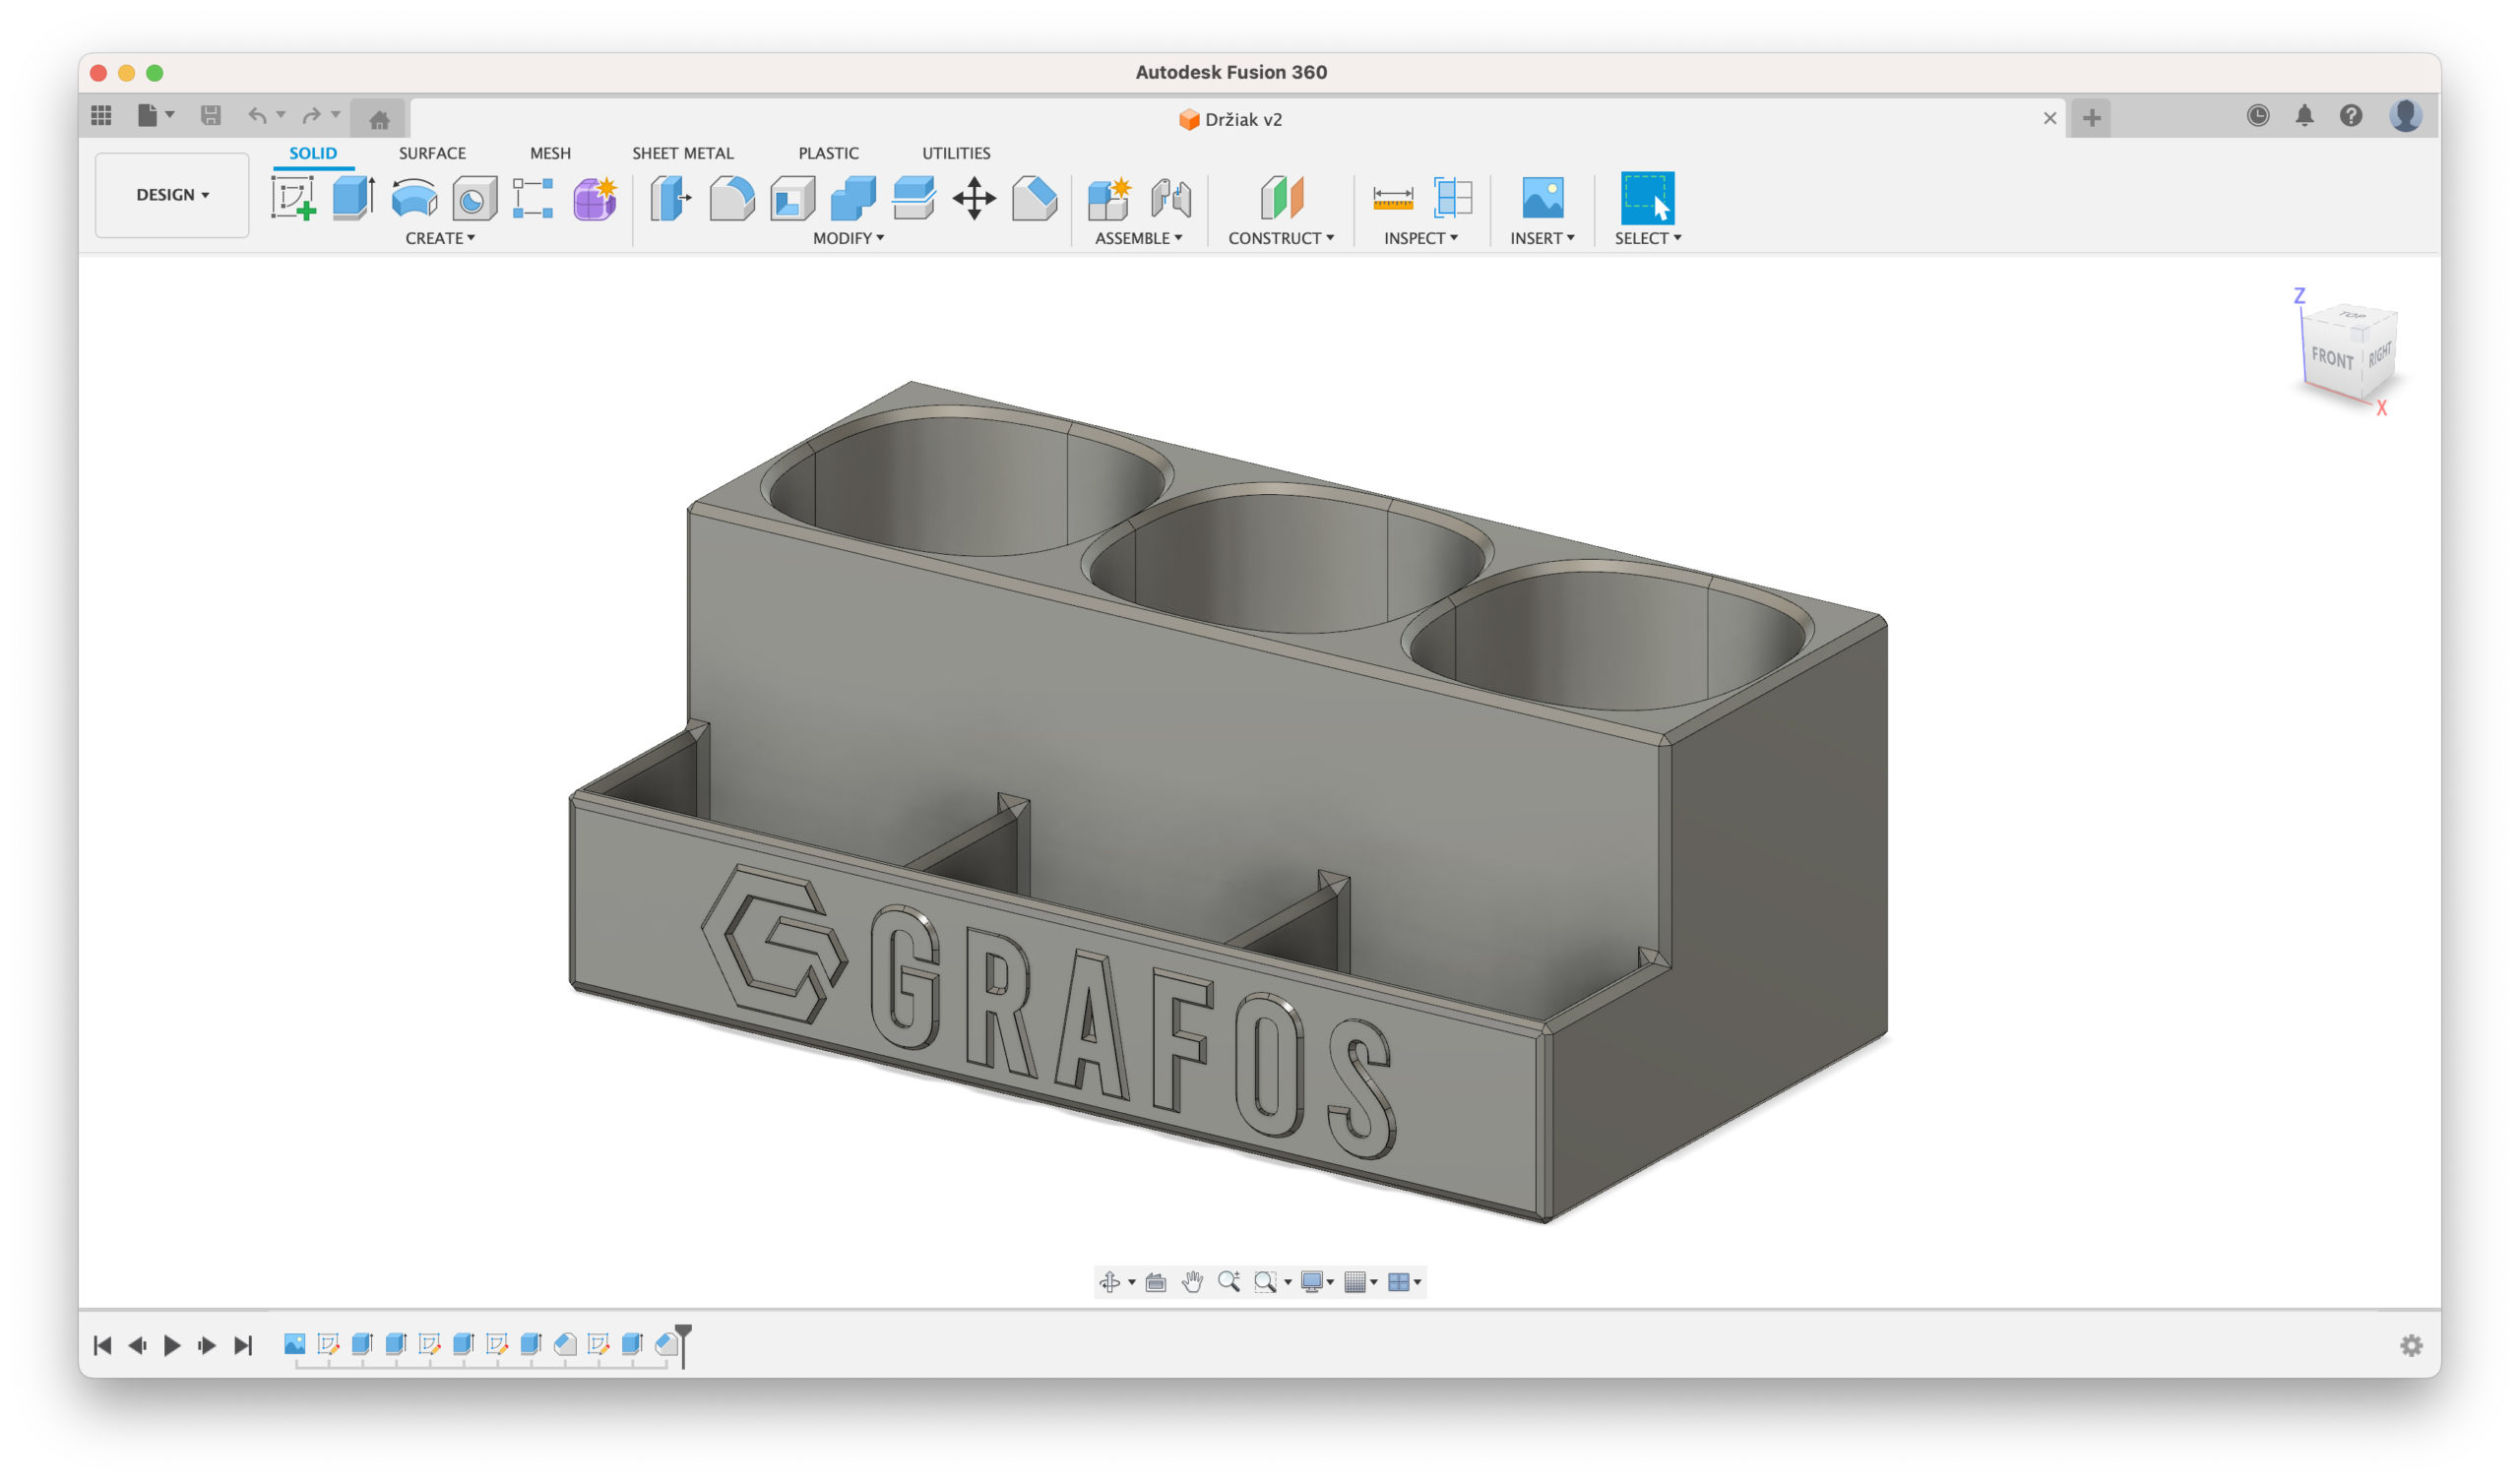Expand the SELECT menu
The image size is (2520, 1482).
[1648, 238]
